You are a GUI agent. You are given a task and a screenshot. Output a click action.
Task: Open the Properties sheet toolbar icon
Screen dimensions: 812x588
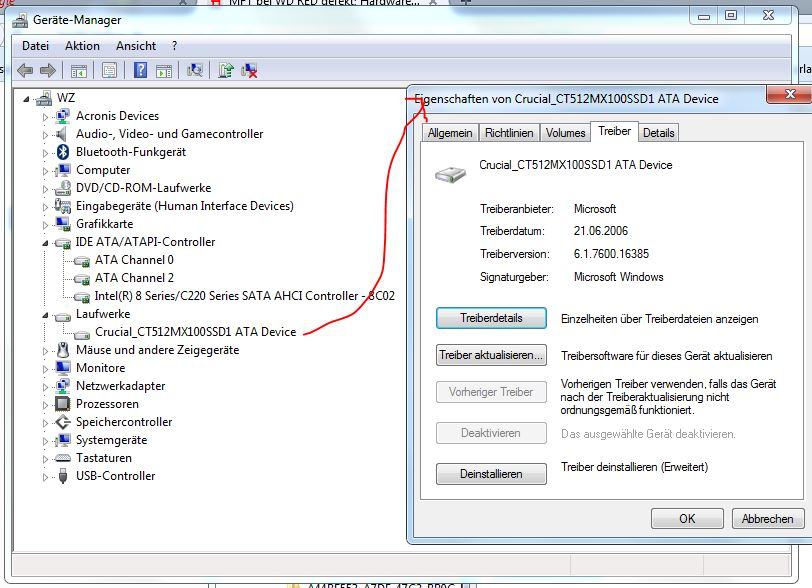(109, 70)
